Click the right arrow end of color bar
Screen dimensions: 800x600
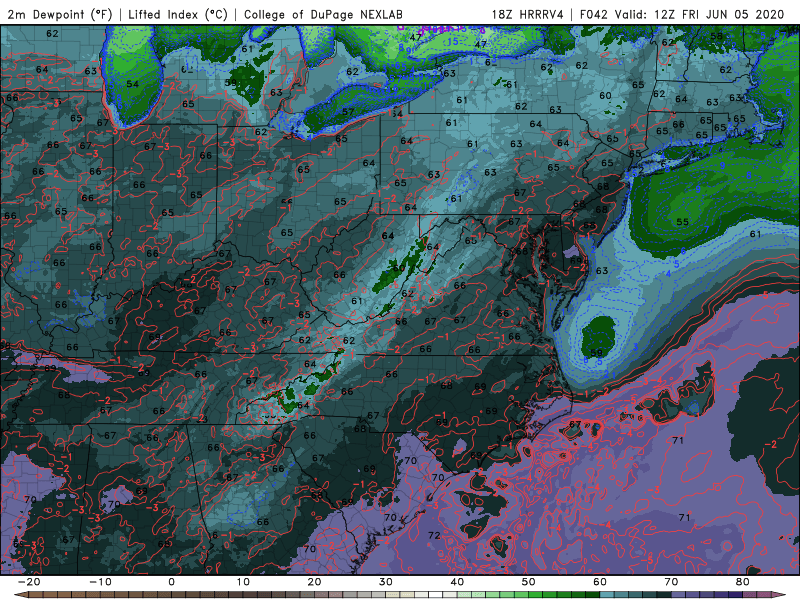(x=780, y=595)
